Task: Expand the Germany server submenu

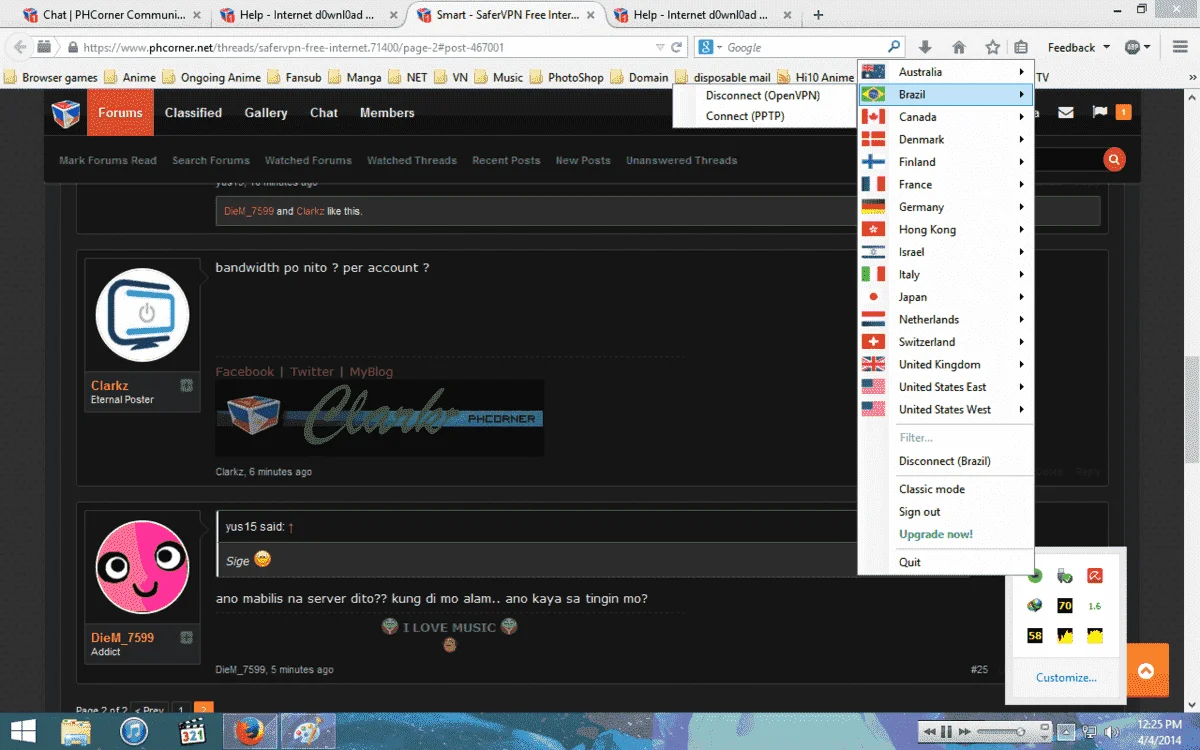Action: pyautogui.click(x=945, y=207)
